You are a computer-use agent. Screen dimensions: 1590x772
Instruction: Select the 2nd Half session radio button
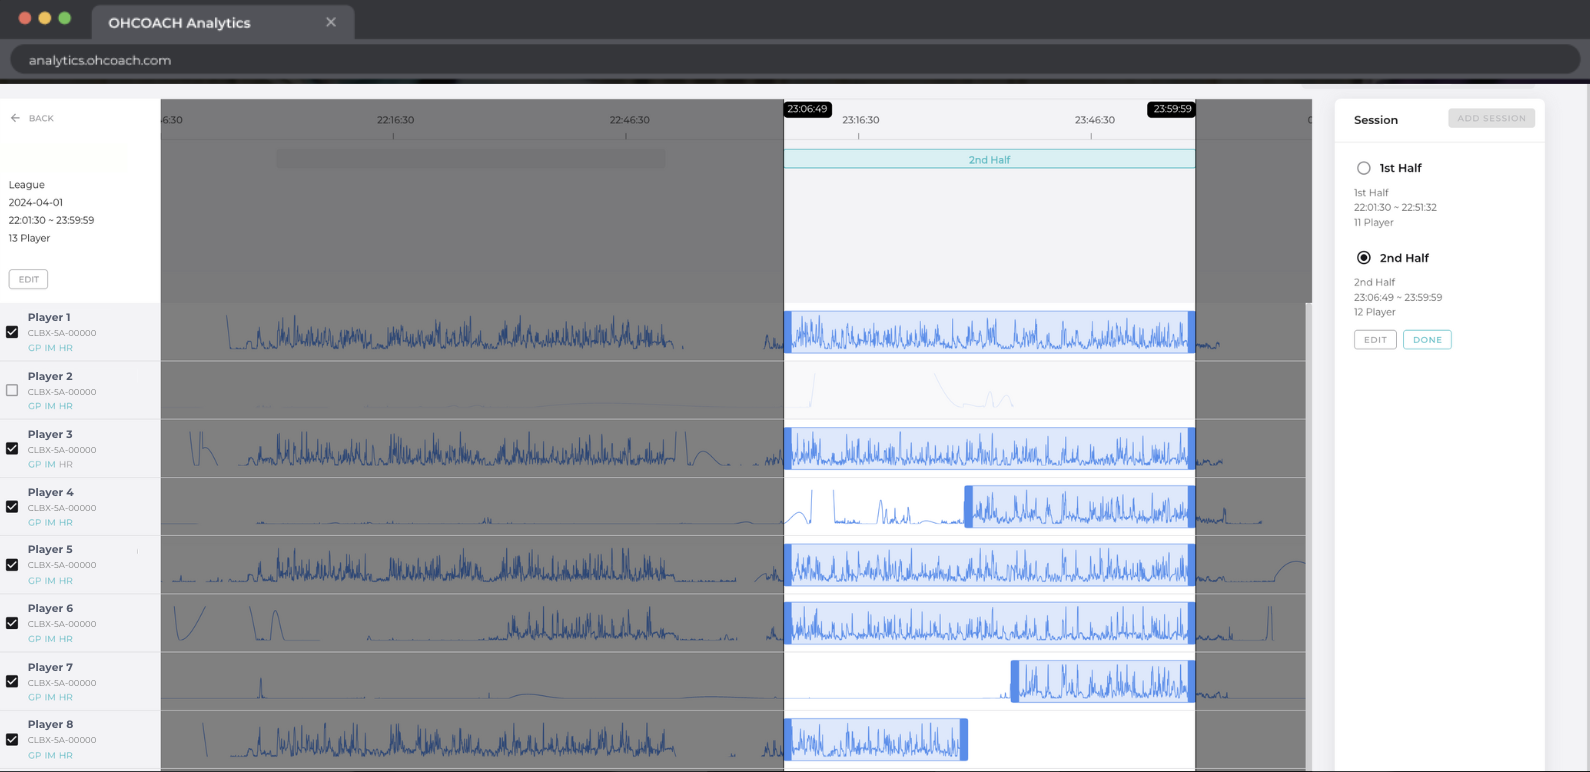tap(1364, 258)
